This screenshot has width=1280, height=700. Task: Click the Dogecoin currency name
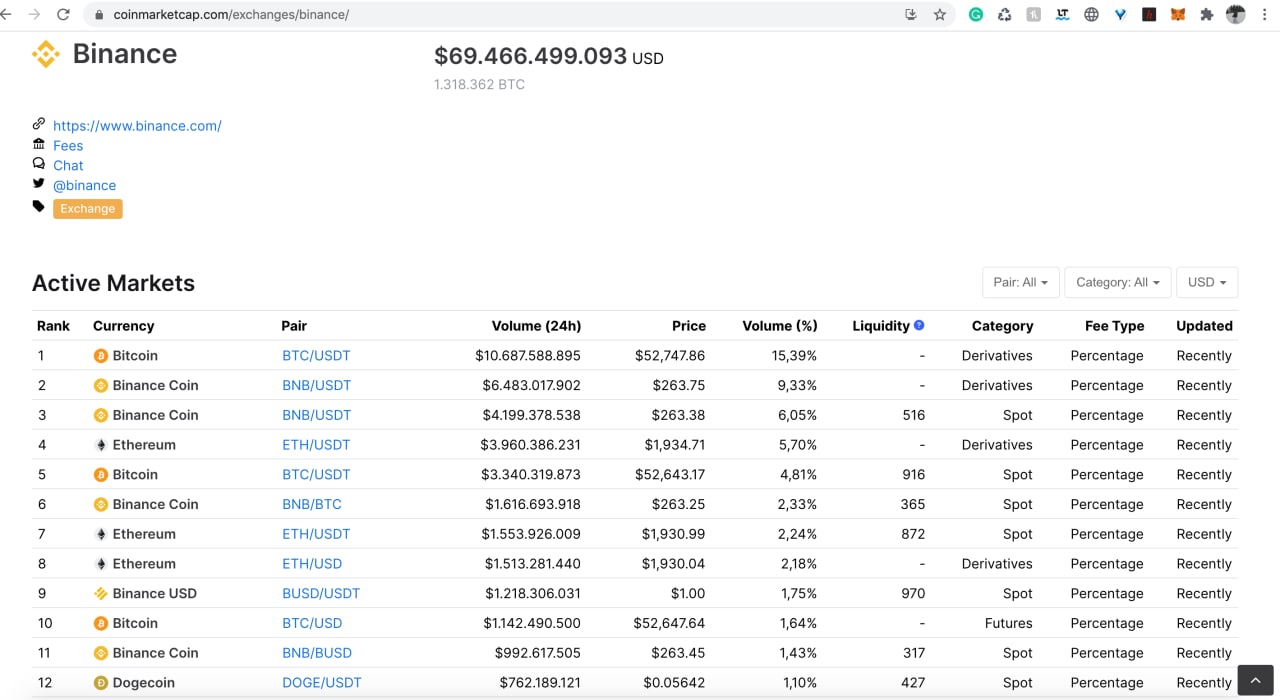click(144, 683)
